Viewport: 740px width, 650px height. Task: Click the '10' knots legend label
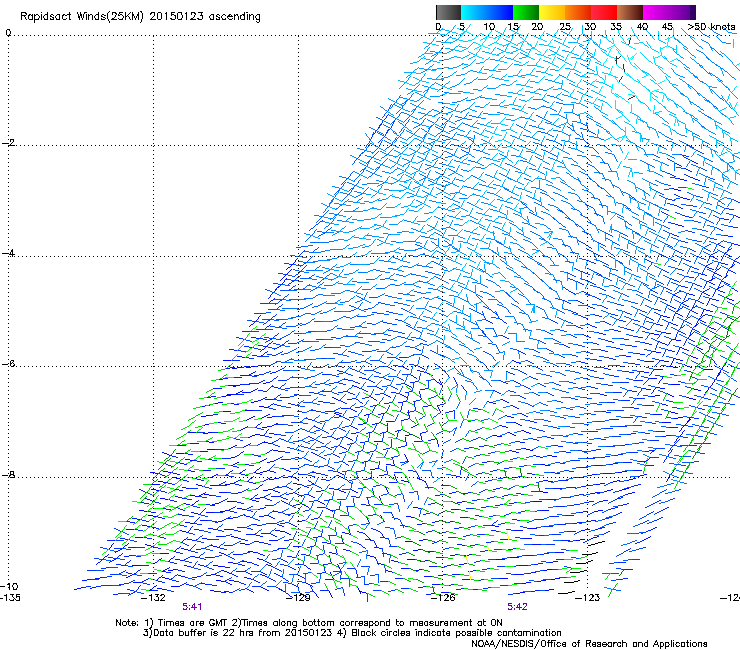(489, 27)
